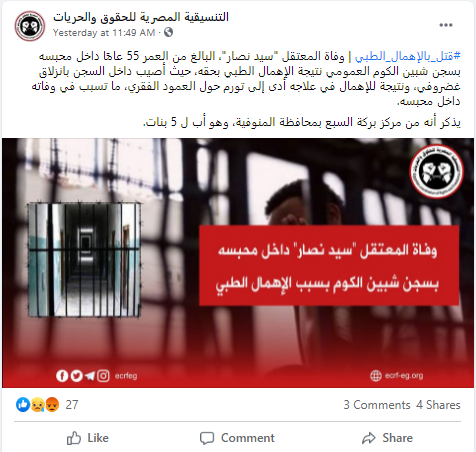Click the angry reaction icon

point(52,404)
